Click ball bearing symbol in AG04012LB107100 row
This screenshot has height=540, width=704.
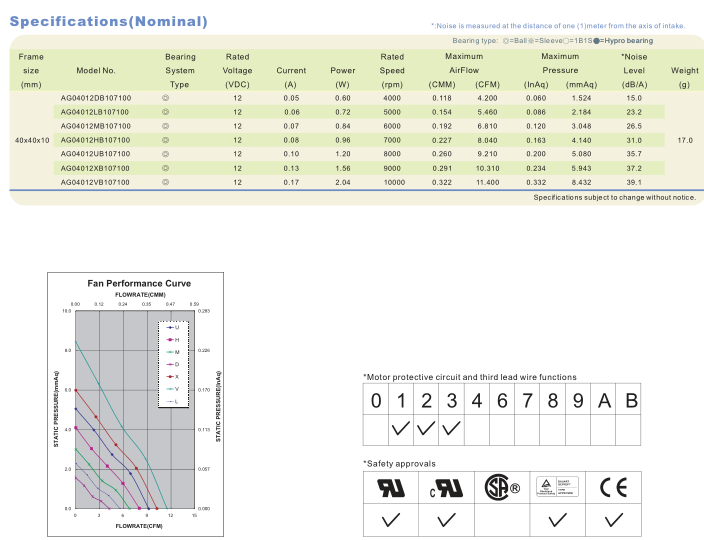click(x=165, y=112)
